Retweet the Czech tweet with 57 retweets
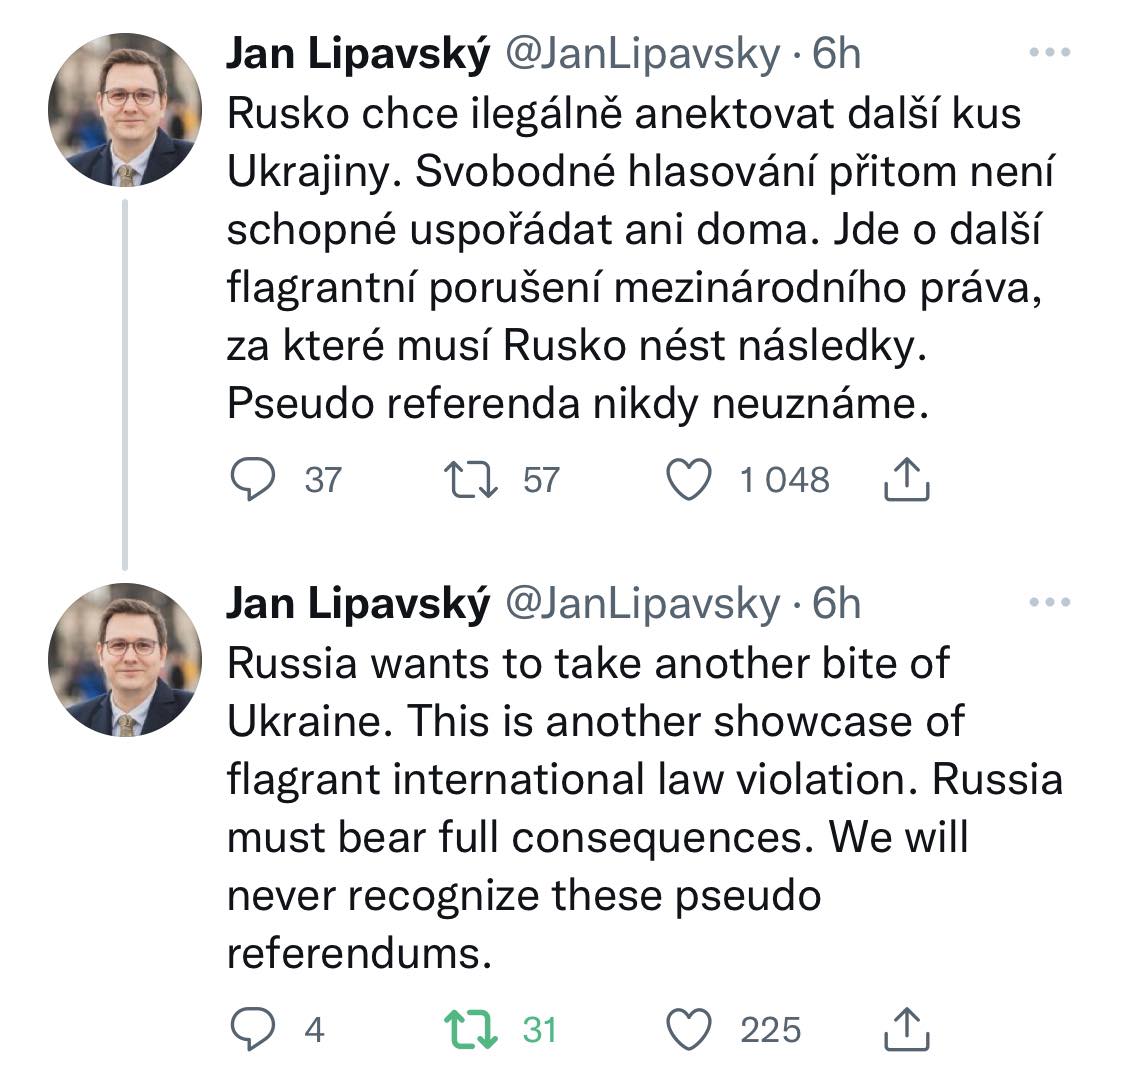1125x1084 pixels. coord(471,479)
